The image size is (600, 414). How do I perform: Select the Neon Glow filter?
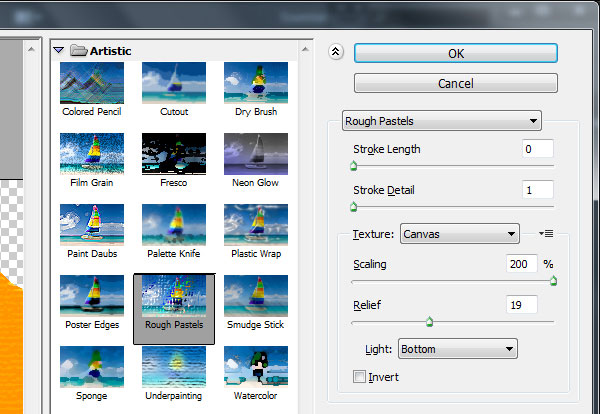[x=256, y=154]
